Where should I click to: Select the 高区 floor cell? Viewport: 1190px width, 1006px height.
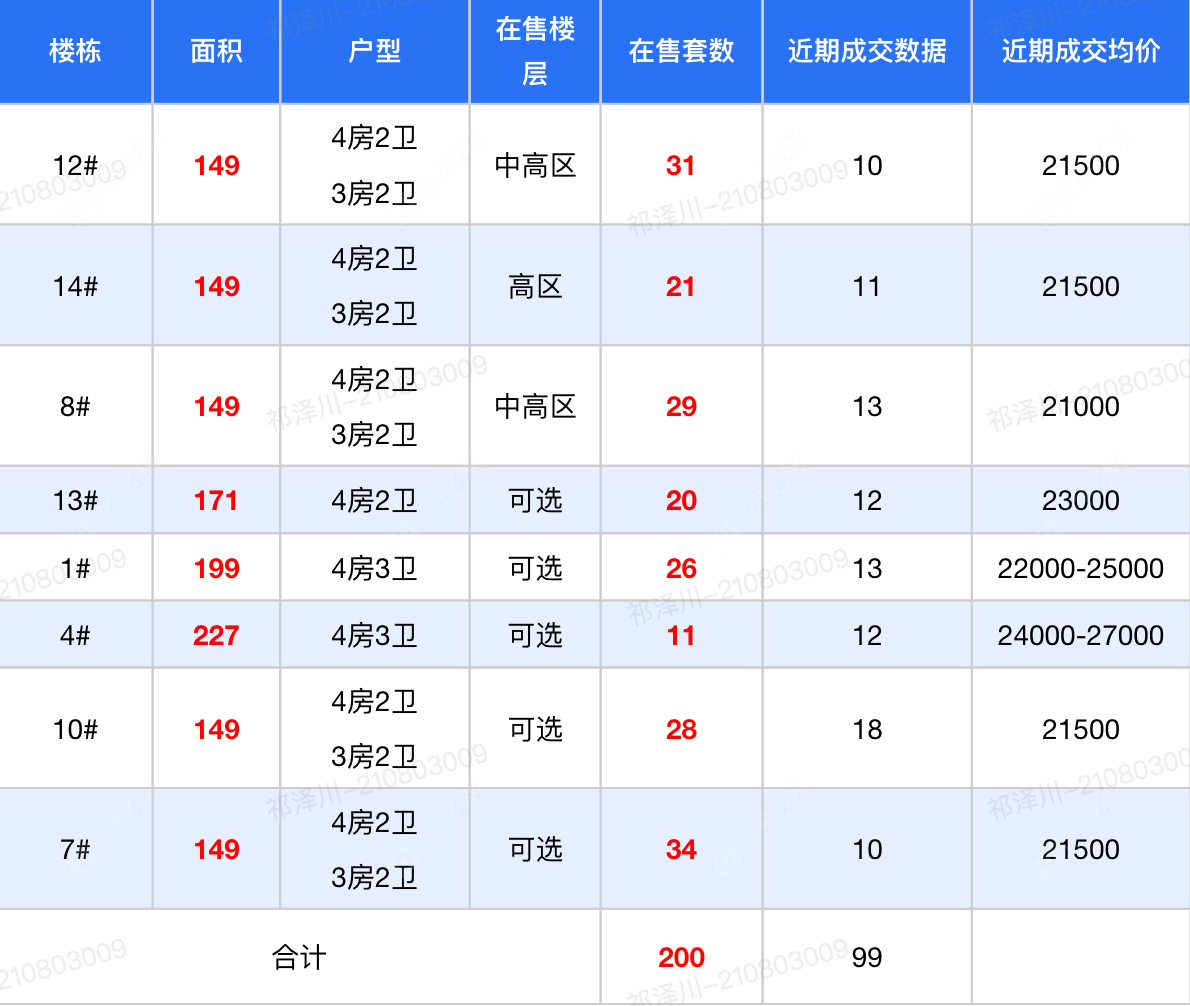tap(535, 287)
